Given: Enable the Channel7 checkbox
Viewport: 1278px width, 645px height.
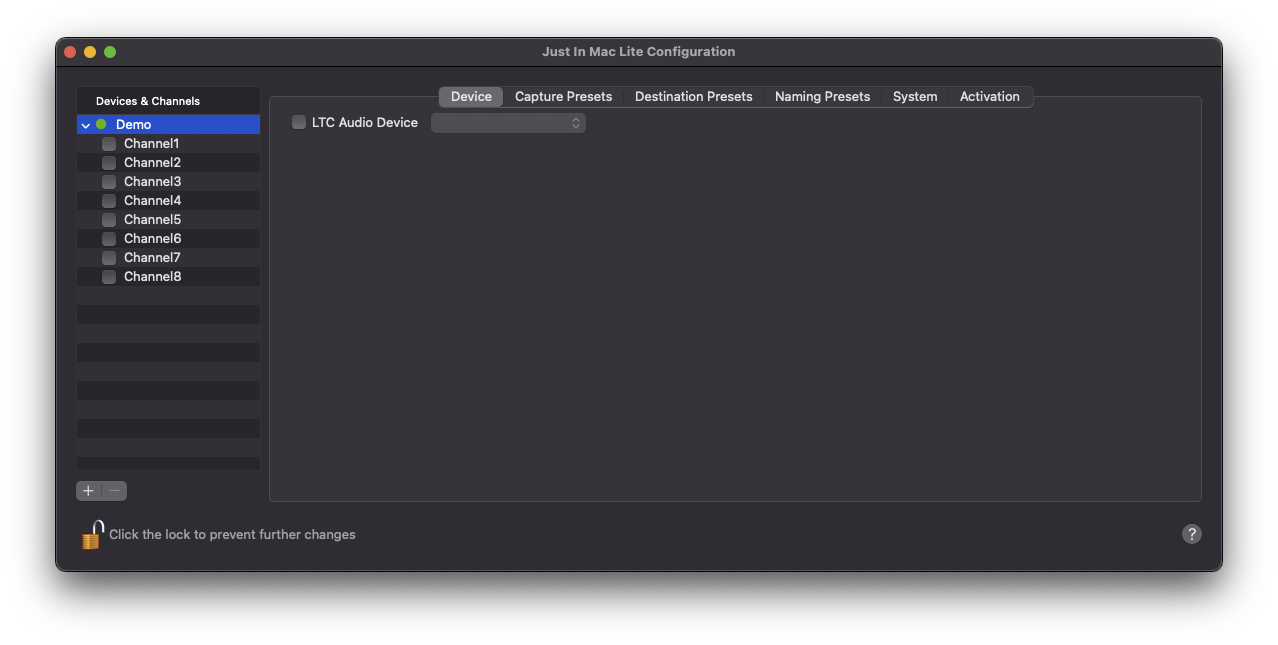Looking at the screenshot, I should pyautogui.click(x=109, y=258).
